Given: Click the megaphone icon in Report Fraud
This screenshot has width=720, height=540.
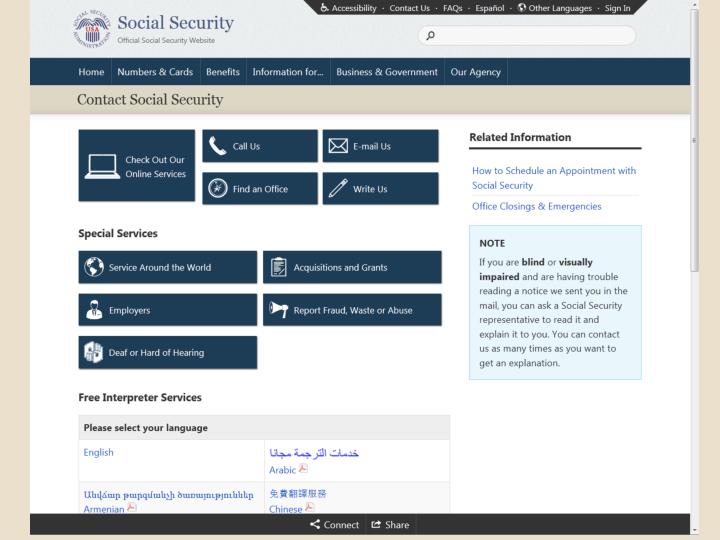Looking at the screenshot, I should point(278,309).
